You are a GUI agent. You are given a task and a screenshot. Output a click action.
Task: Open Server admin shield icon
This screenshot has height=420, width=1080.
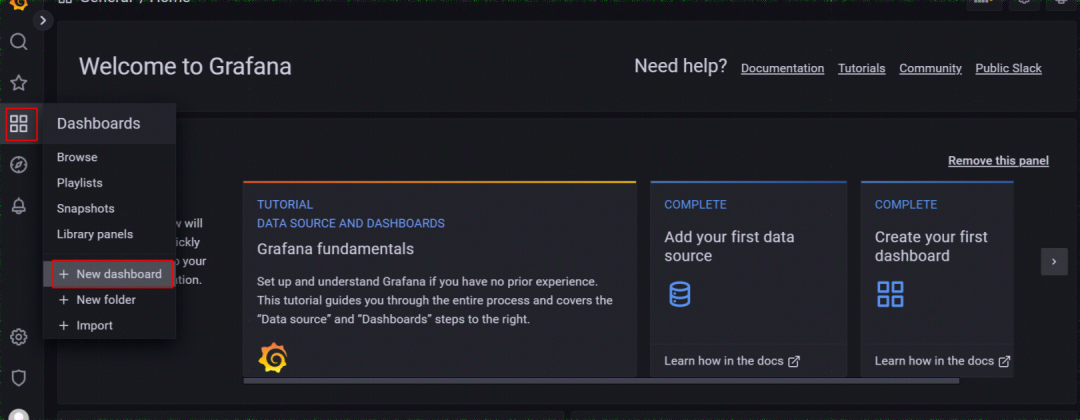19,377
